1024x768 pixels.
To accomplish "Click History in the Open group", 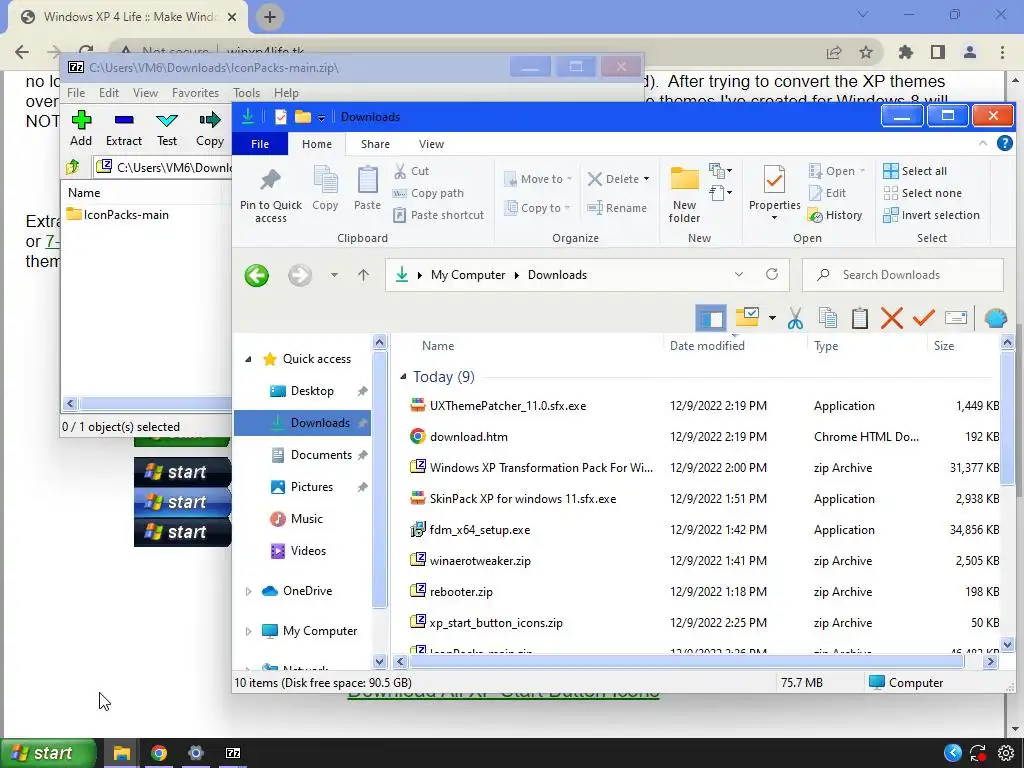I will click(x=835, y=215).
